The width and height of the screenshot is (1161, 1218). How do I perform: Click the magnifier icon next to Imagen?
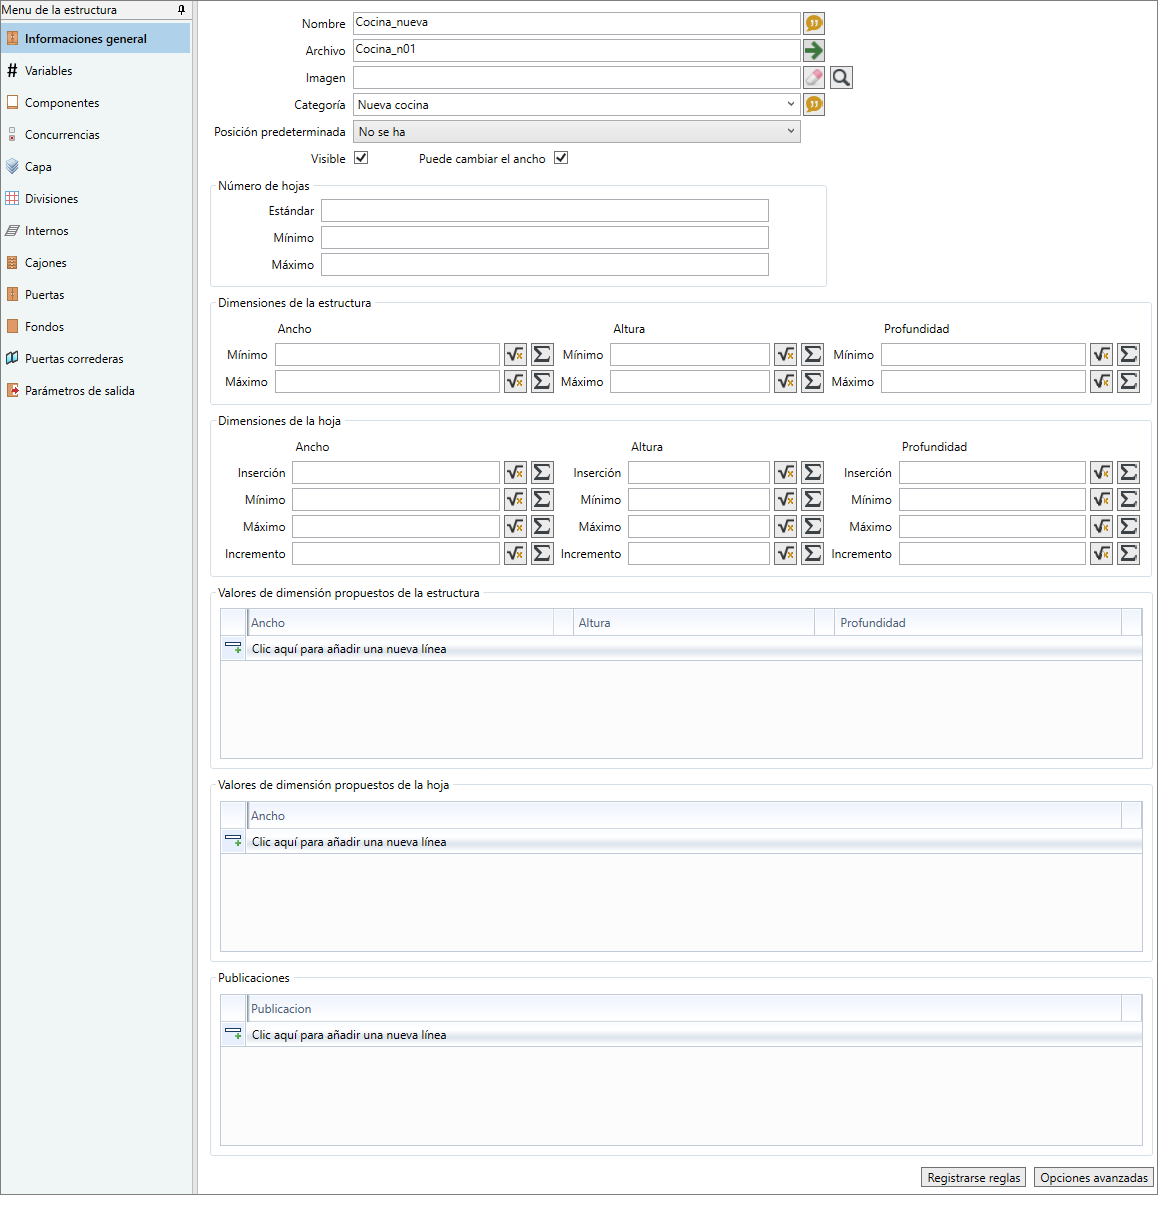tap(842, 77)
